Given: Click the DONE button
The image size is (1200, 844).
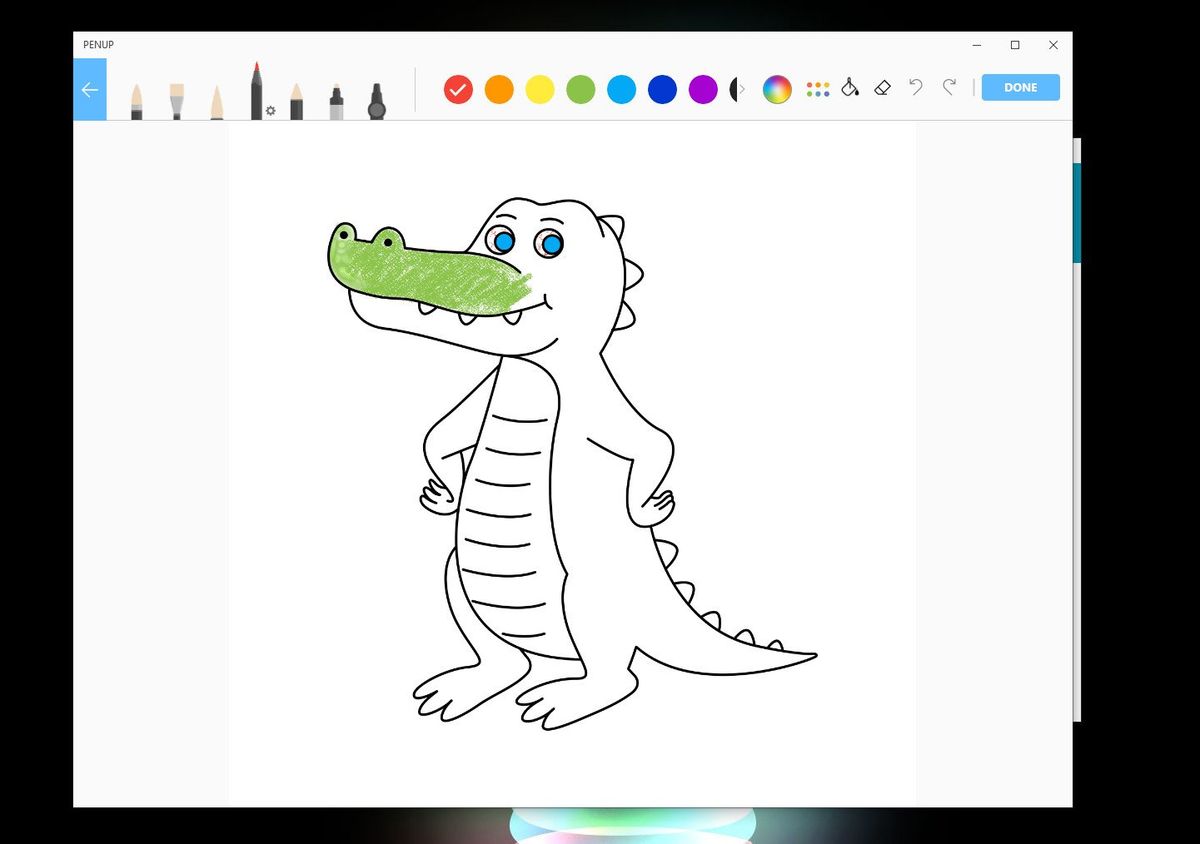Looking at the screenshot, I should point(1020,87).
